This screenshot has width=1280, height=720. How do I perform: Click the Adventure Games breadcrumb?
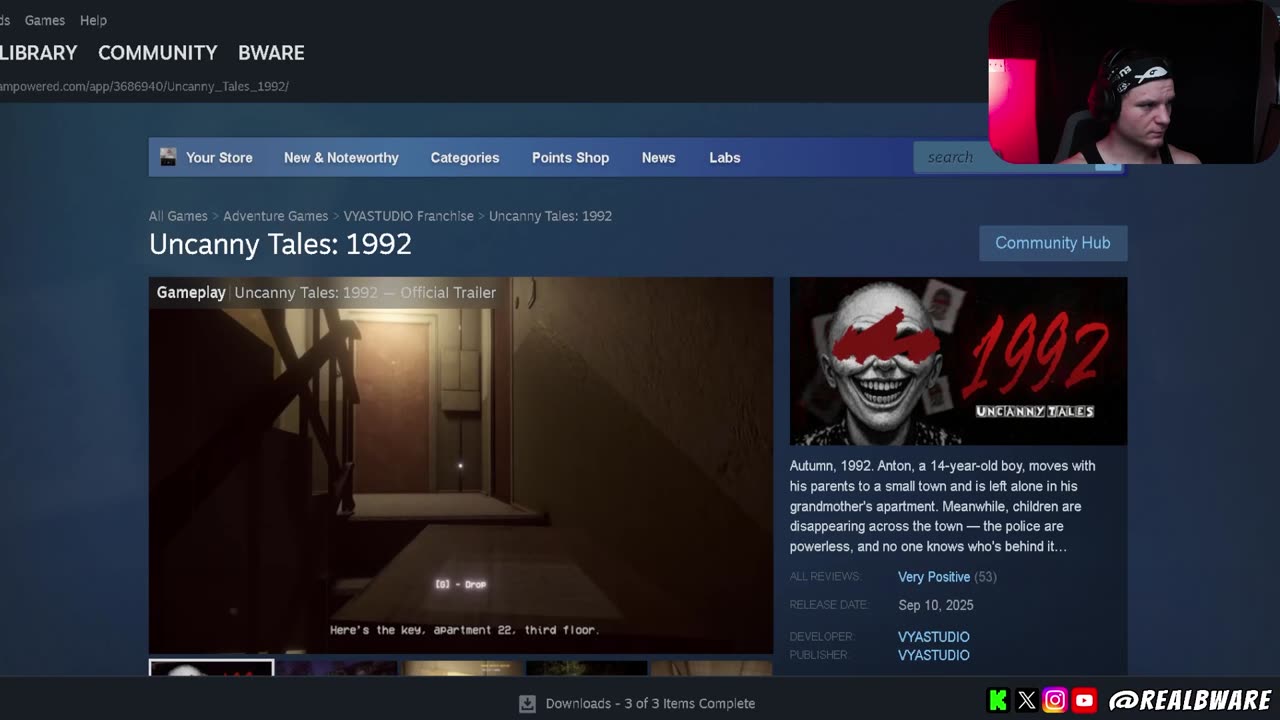[x=275, y=216]
